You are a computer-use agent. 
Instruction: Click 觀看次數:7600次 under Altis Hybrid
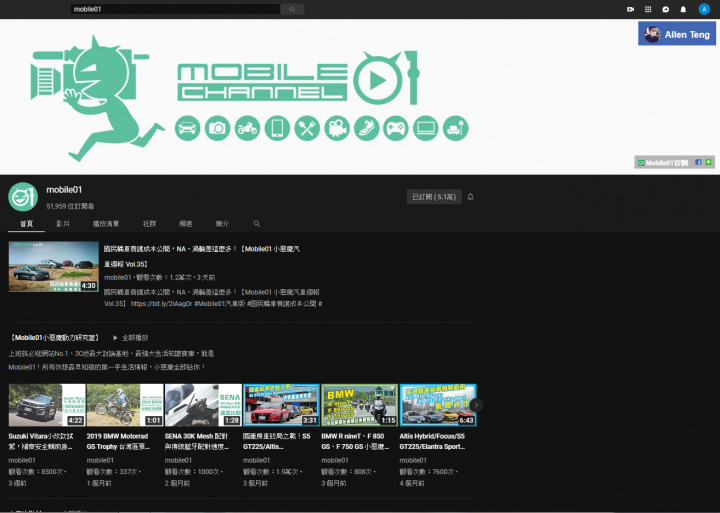pos(428,472)
